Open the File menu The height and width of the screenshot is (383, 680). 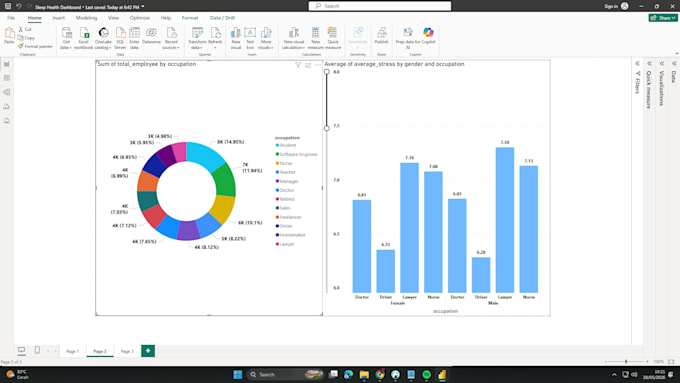pyautogui.click(x=11, y=18)
